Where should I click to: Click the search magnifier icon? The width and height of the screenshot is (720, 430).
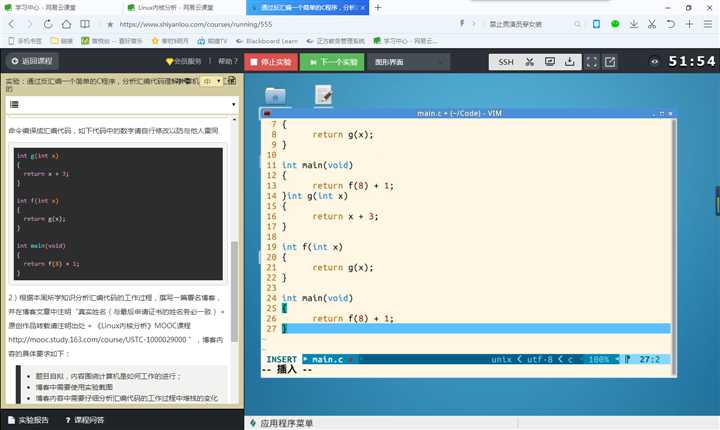click(x=577, y=24)
